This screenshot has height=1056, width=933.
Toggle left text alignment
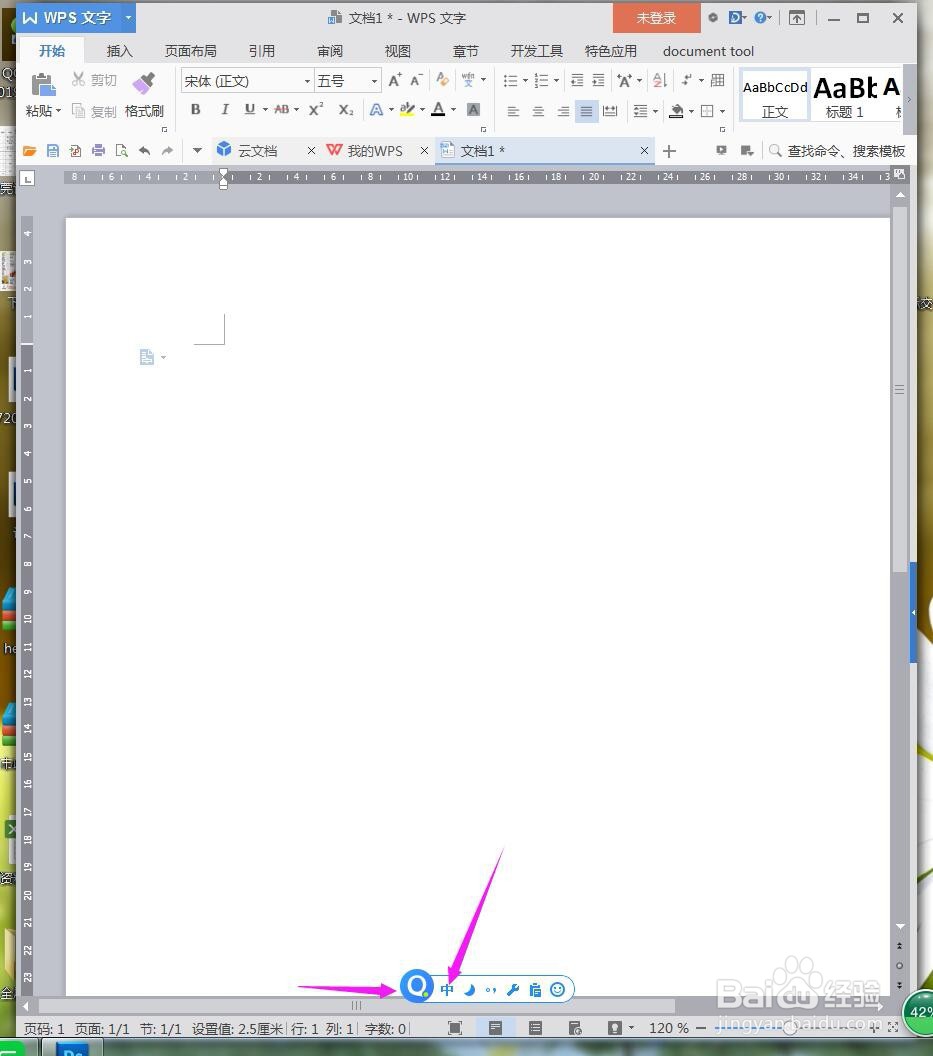513,111
